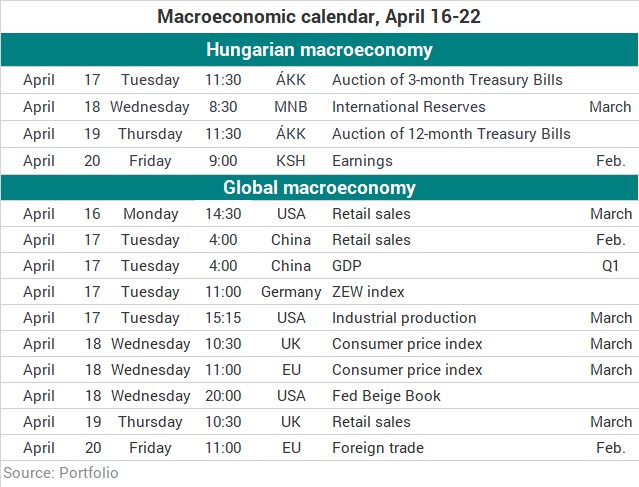Click the KSH Earnings entry
639x487 pixels.
pyautogui.click(x=362, y=161)
